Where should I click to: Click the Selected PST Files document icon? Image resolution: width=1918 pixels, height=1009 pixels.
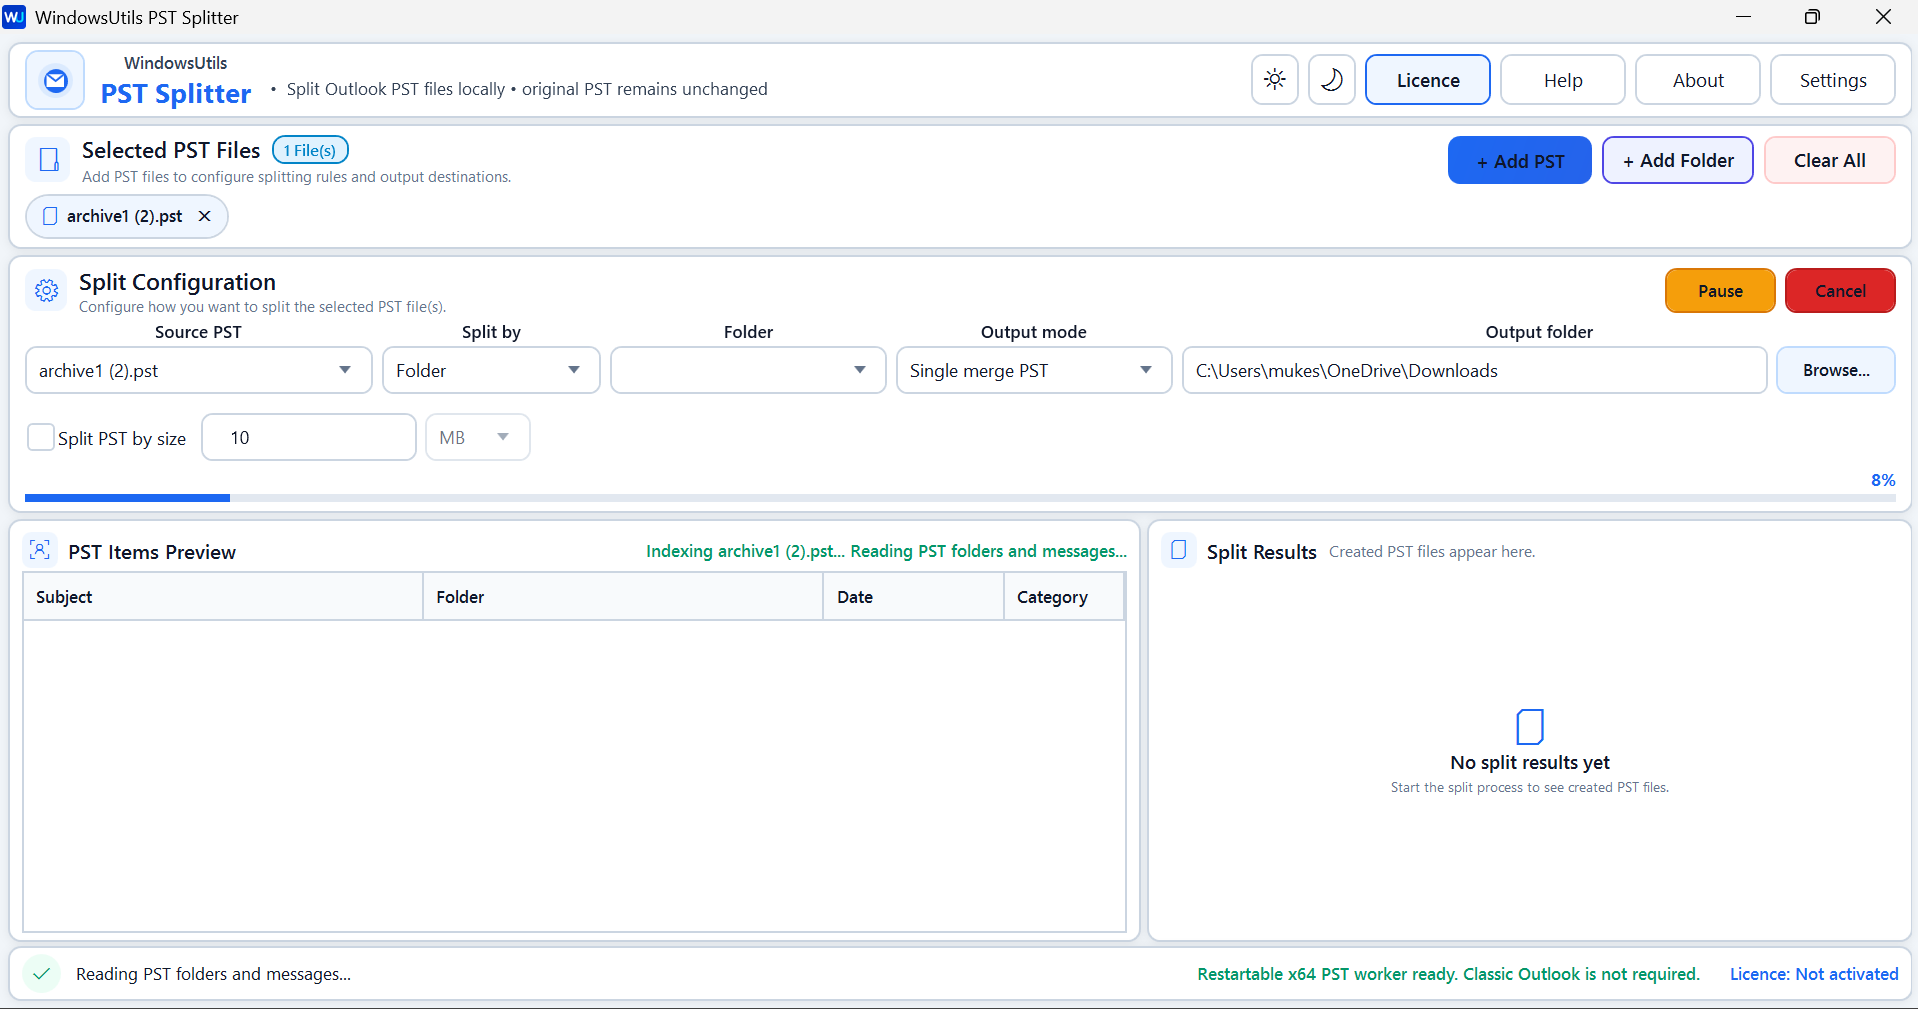click(49, 160)
